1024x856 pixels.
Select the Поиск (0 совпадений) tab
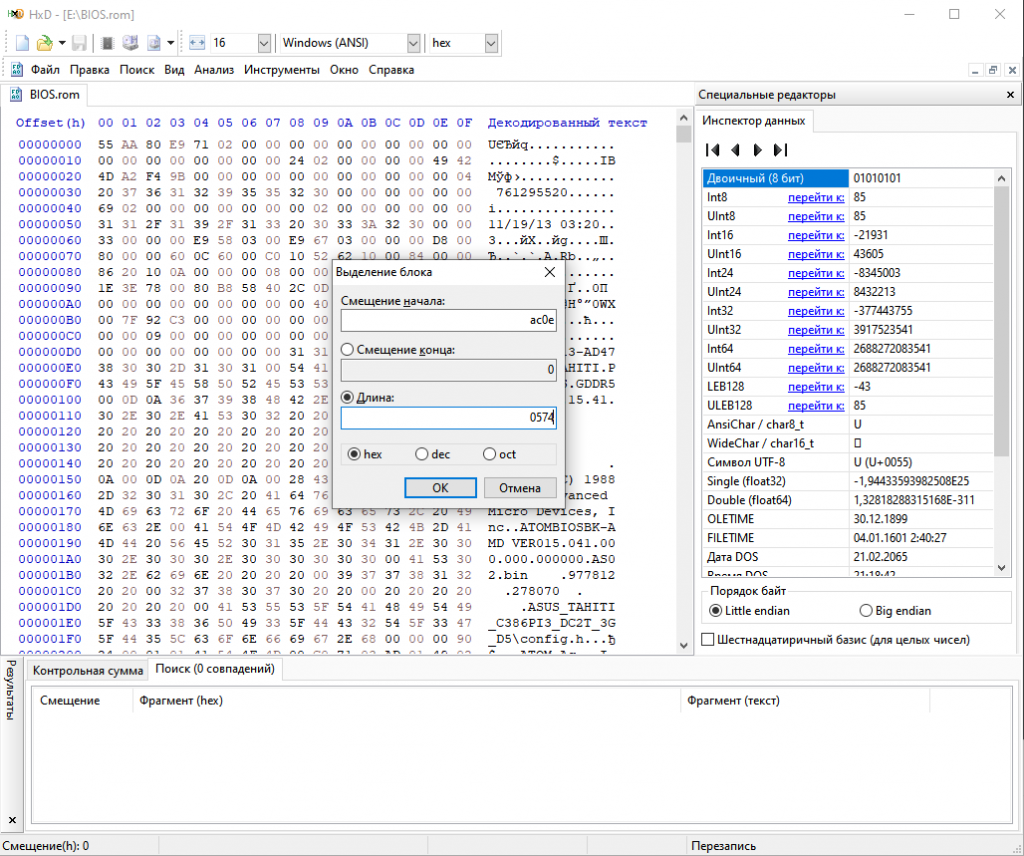click(x=215, y=669)
